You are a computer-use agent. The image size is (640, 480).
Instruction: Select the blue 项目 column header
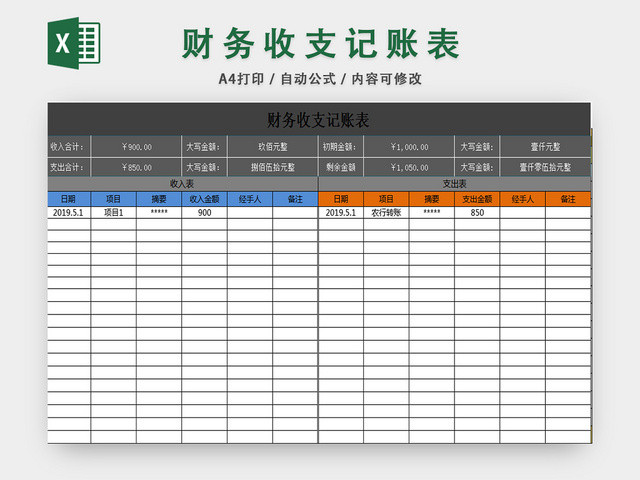click(x=113, y=199)
